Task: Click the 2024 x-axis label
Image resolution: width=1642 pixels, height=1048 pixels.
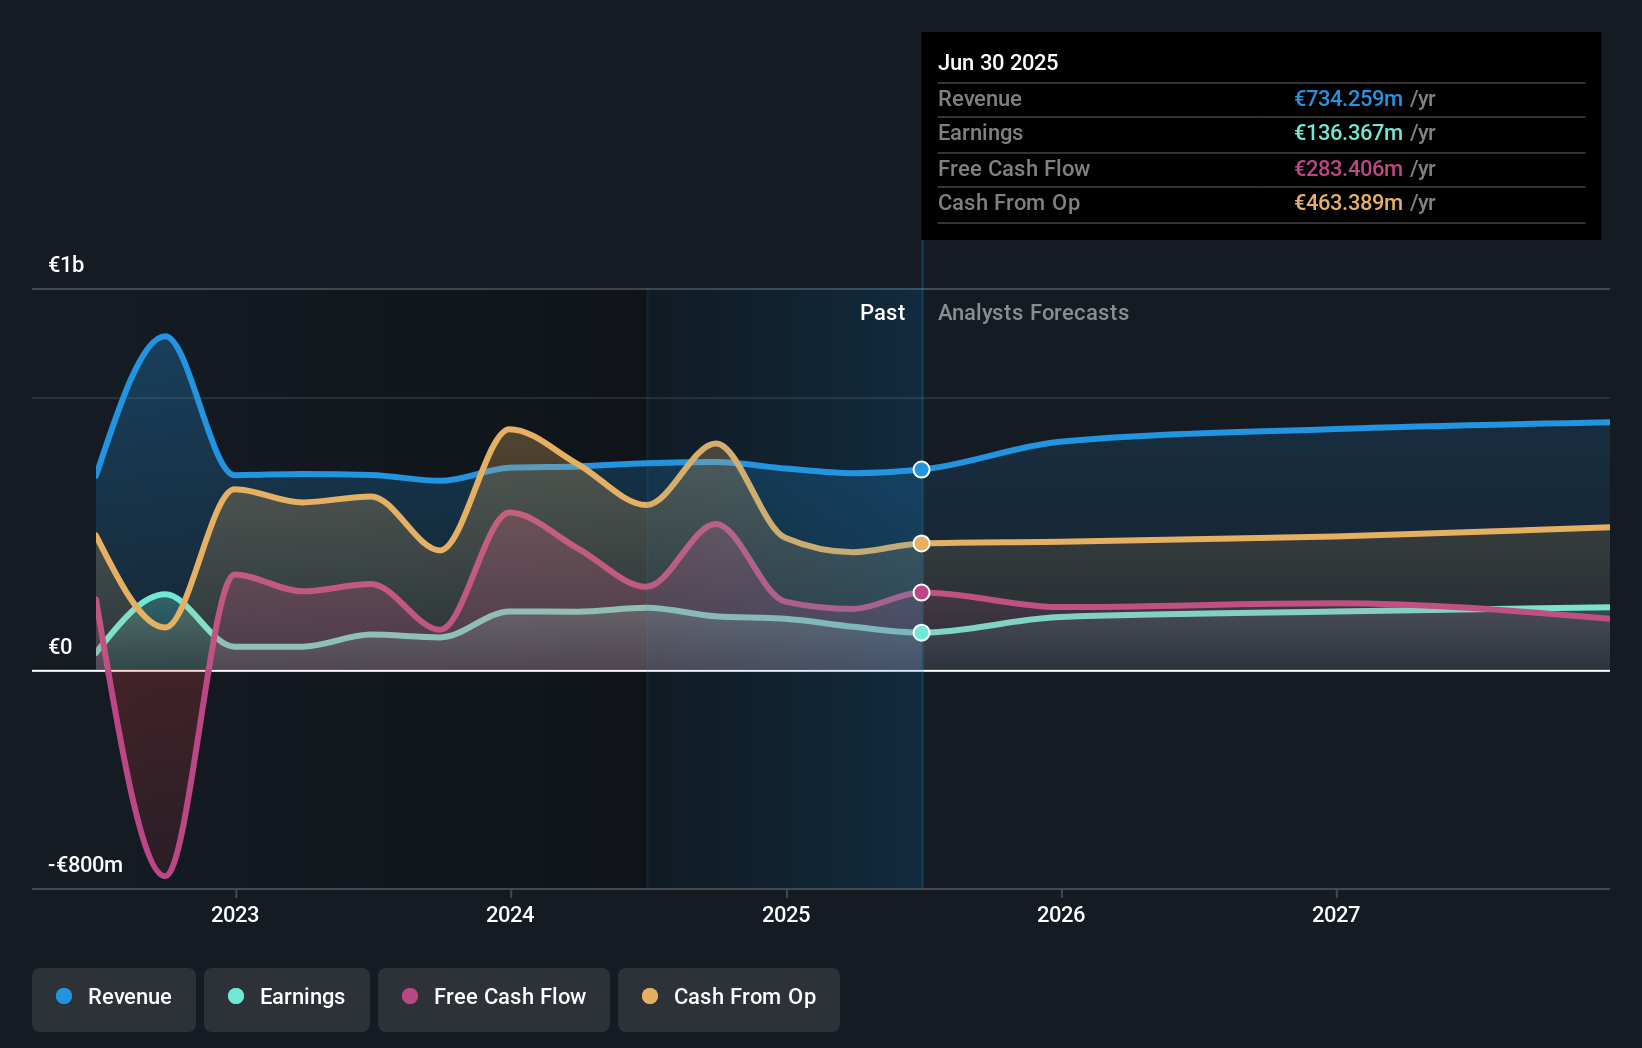Action: (x=510, y=914)
